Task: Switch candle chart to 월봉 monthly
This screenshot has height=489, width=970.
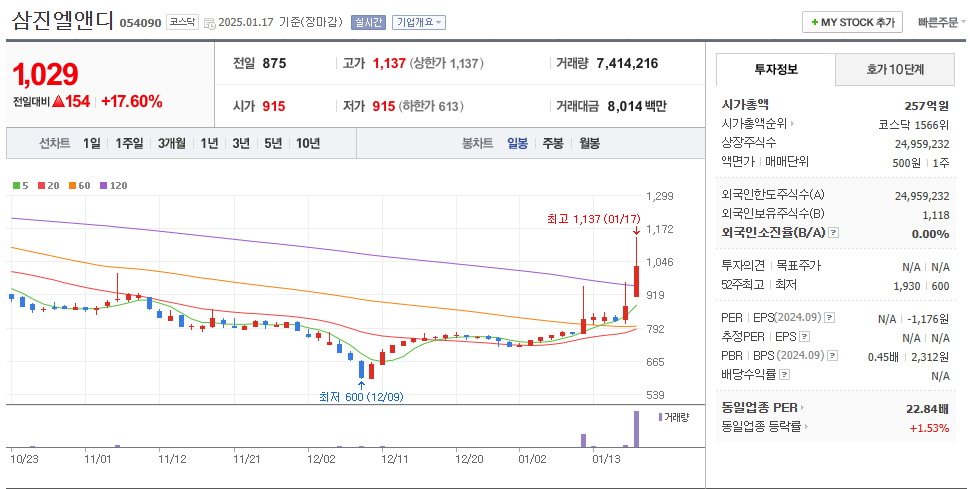Action: [x=589, y=143]
